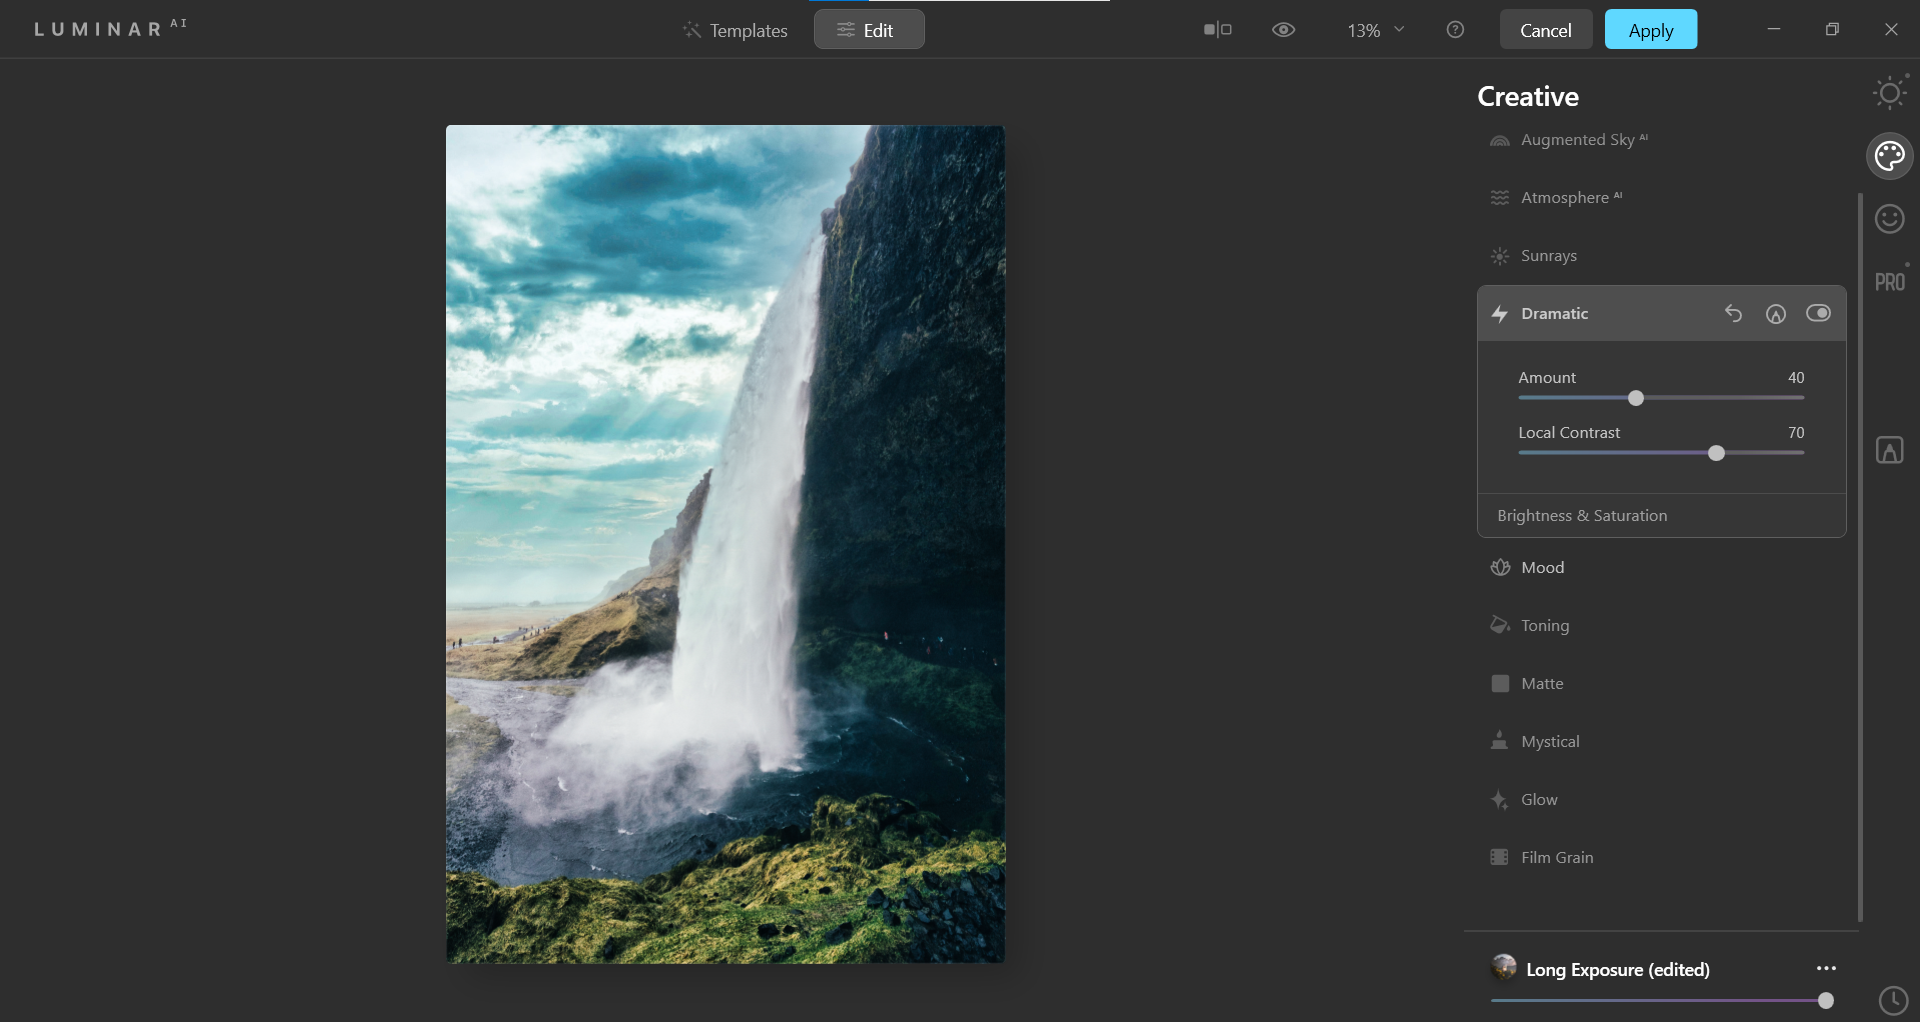Viewport: 1920px width, 1022px height.
Task: Click the Sunrays sun icon
Action: 1499,256
